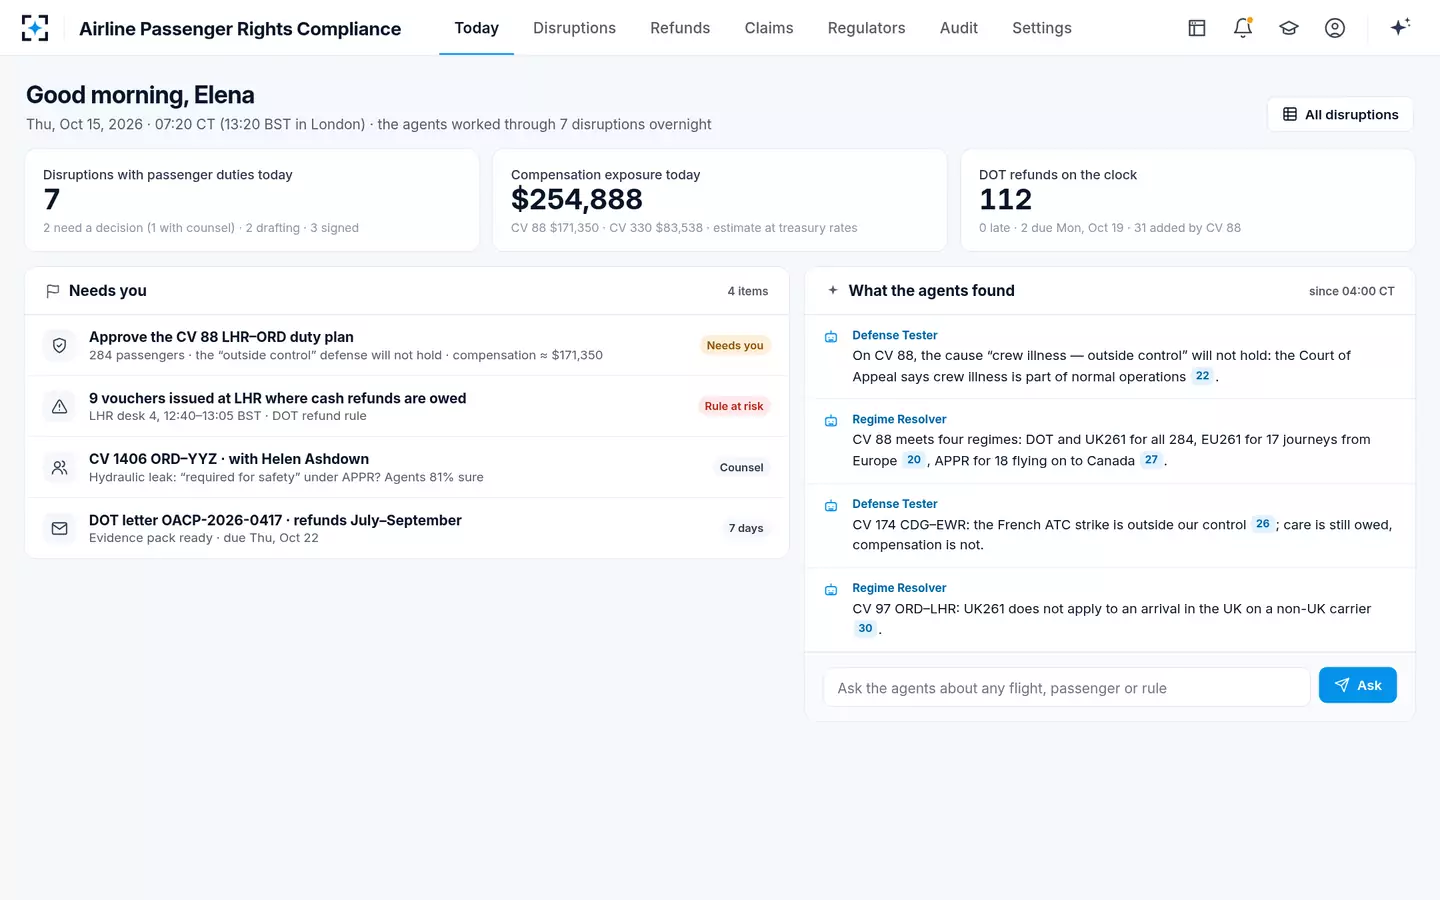Open the Refunds tab

pyautogui.click(x=680, y=28)
